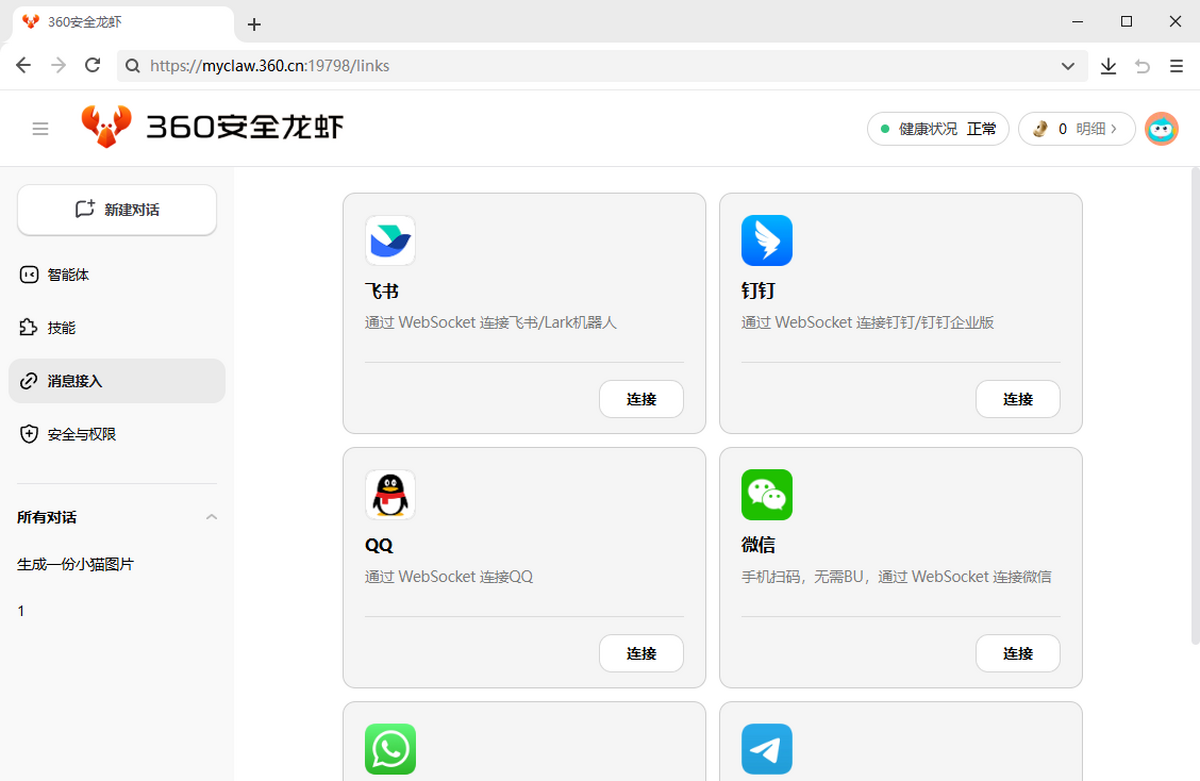Click the 新建对话 button
1200x781 pixels.
[x=117, y=210]
